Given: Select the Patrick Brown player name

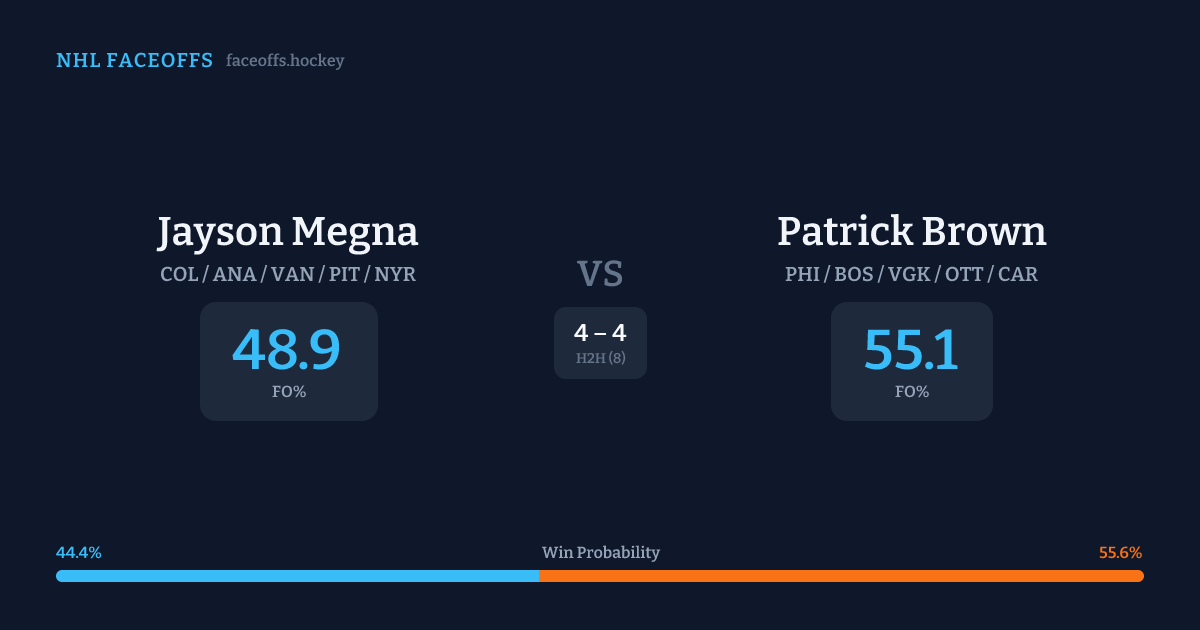Looking at the screenshot, I should tap(911, 232).
